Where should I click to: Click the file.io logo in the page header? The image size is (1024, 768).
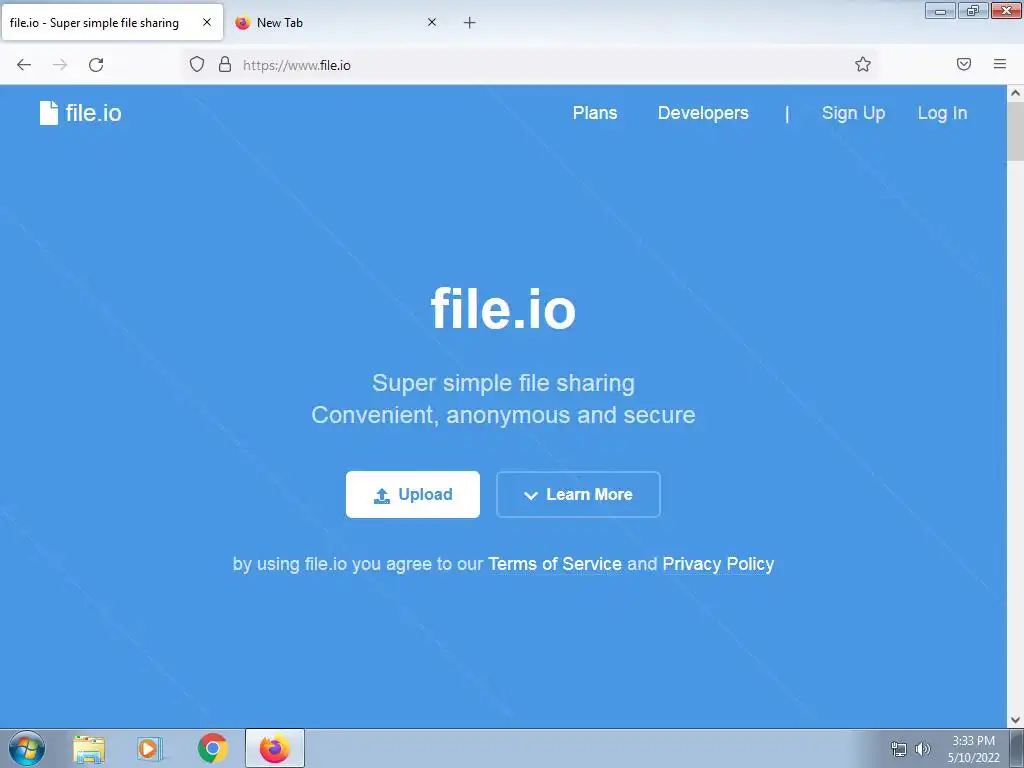coord(80,113)
